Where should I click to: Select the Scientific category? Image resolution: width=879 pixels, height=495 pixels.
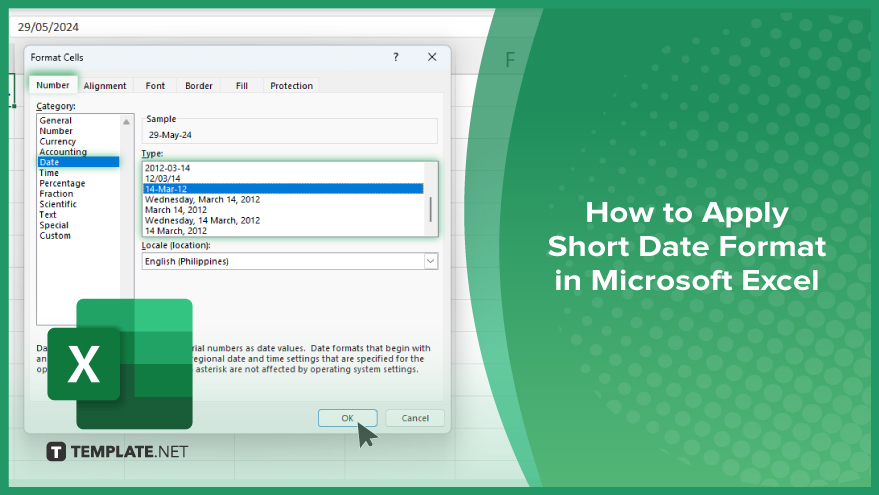coord(58,204)
